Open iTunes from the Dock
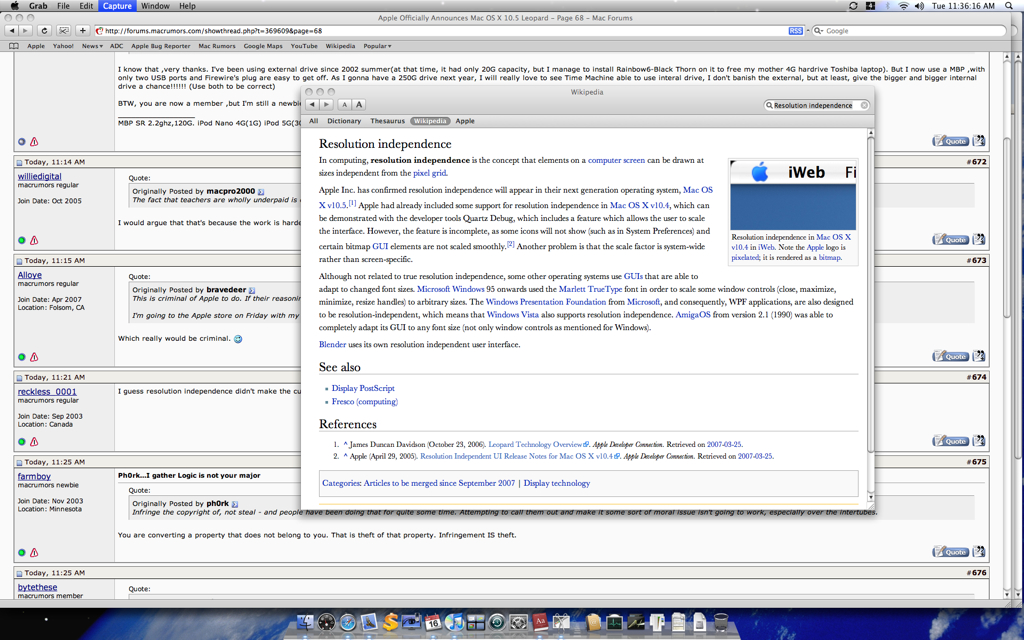Image resolution: width=1024 pixels, height=640 pixels. 455,622
